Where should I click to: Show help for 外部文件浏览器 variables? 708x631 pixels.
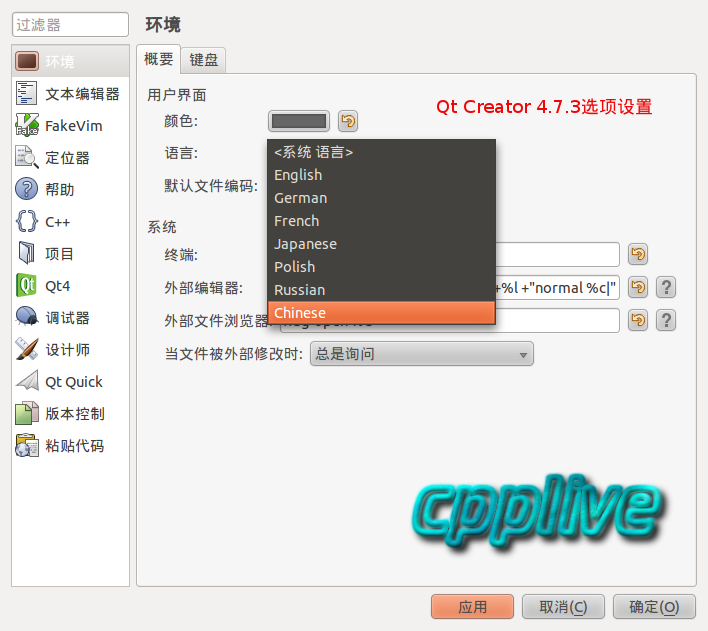(x=666, y=320)
